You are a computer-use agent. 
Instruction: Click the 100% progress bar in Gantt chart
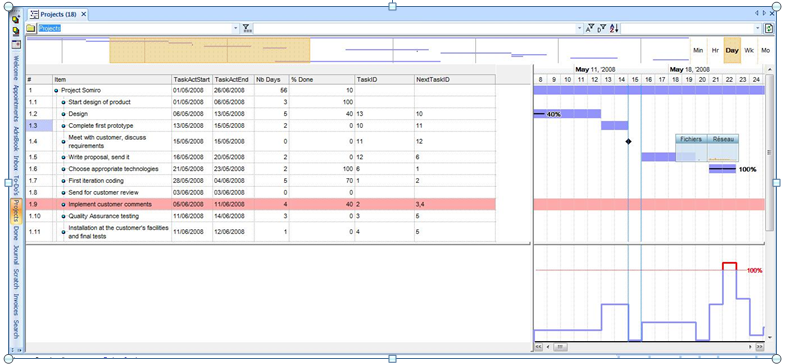pos(722,169)
